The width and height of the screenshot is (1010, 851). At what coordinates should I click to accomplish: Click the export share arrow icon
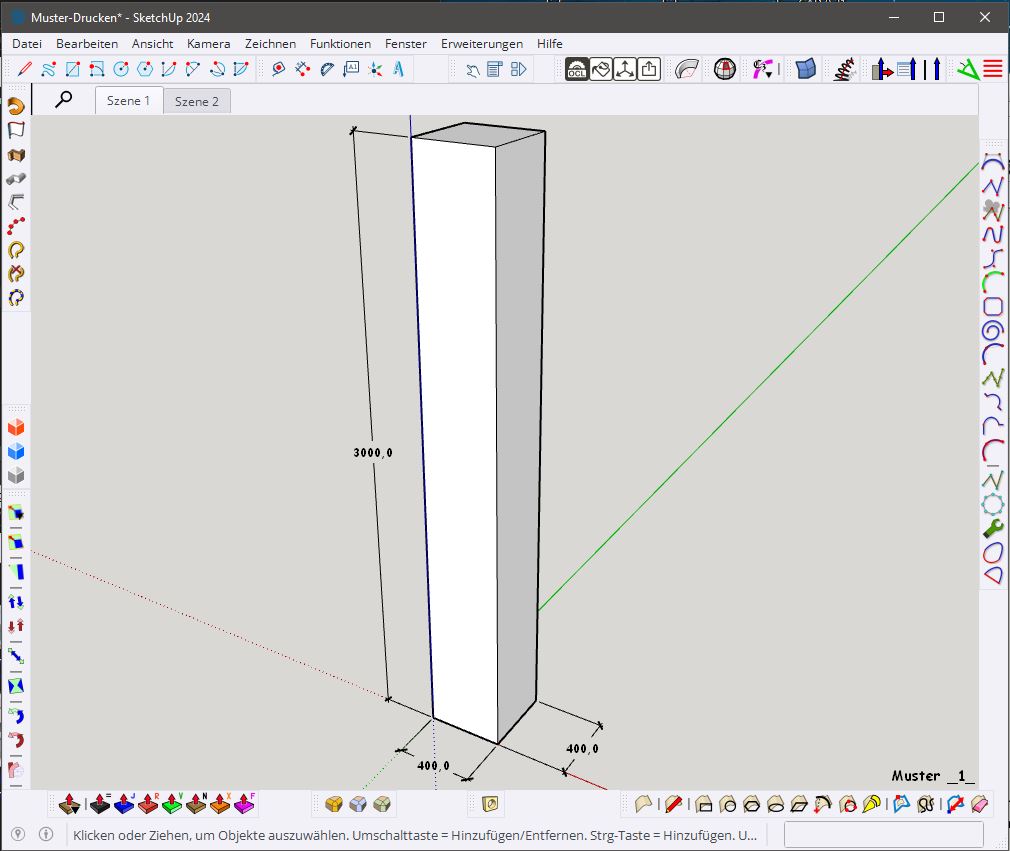(649, 69)
